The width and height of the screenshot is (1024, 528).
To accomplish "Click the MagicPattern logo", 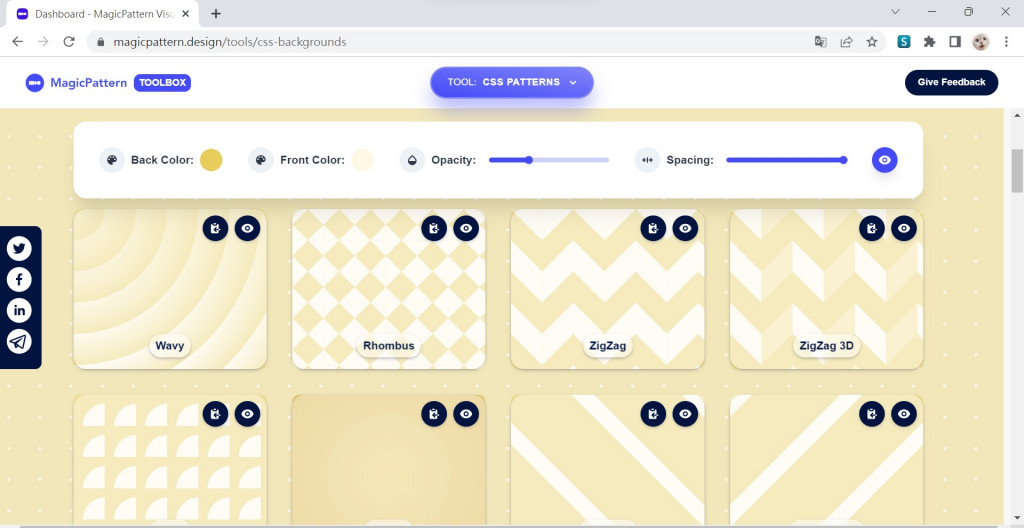I will click(x=76, y=83).
